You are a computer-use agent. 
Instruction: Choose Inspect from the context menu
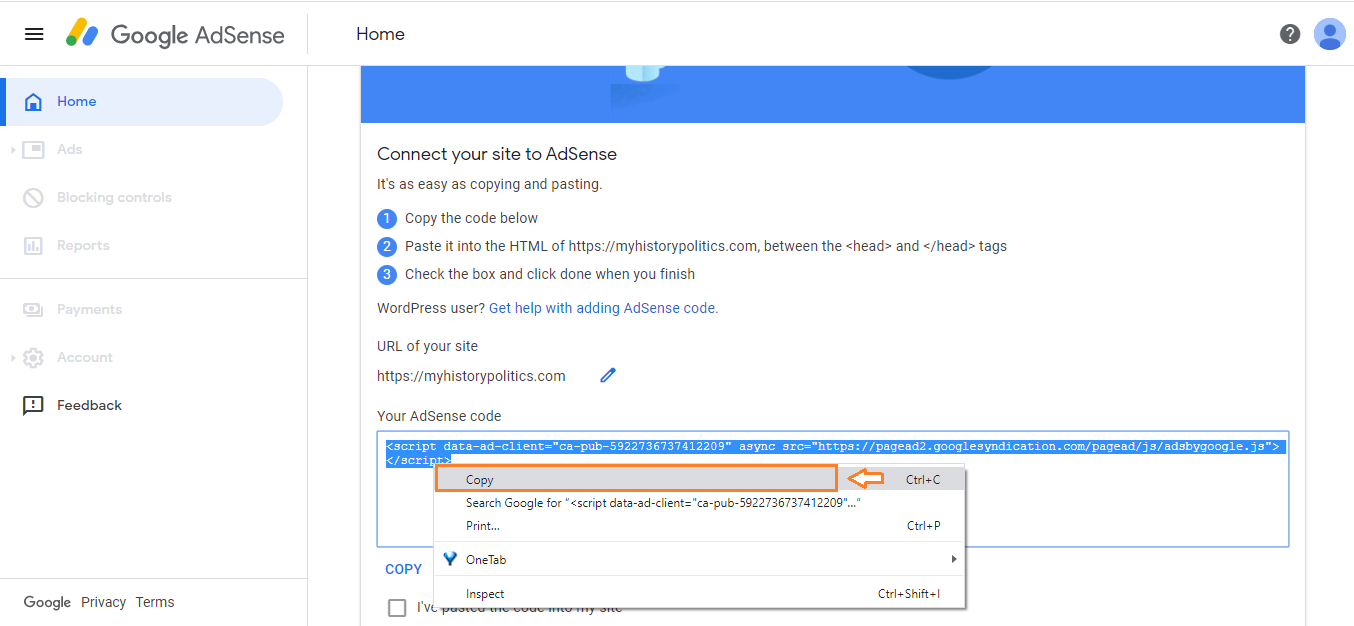click(485, 593)
